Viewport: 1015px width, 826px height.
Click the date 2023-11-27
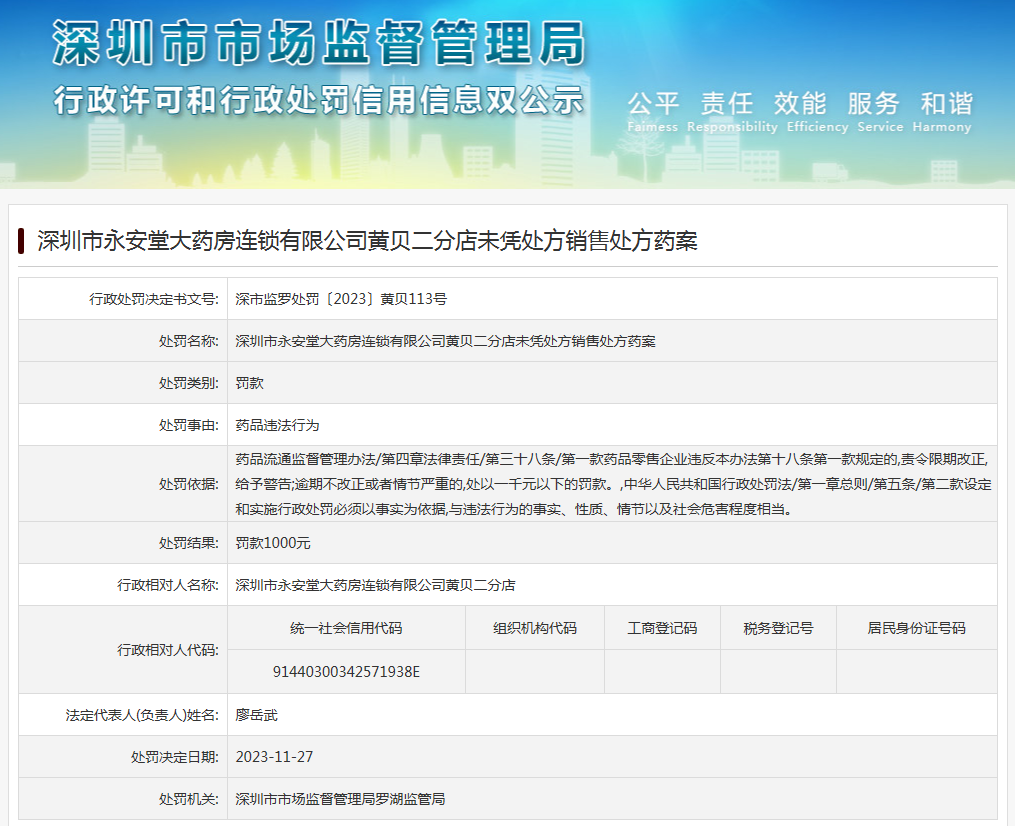point(274,757)
